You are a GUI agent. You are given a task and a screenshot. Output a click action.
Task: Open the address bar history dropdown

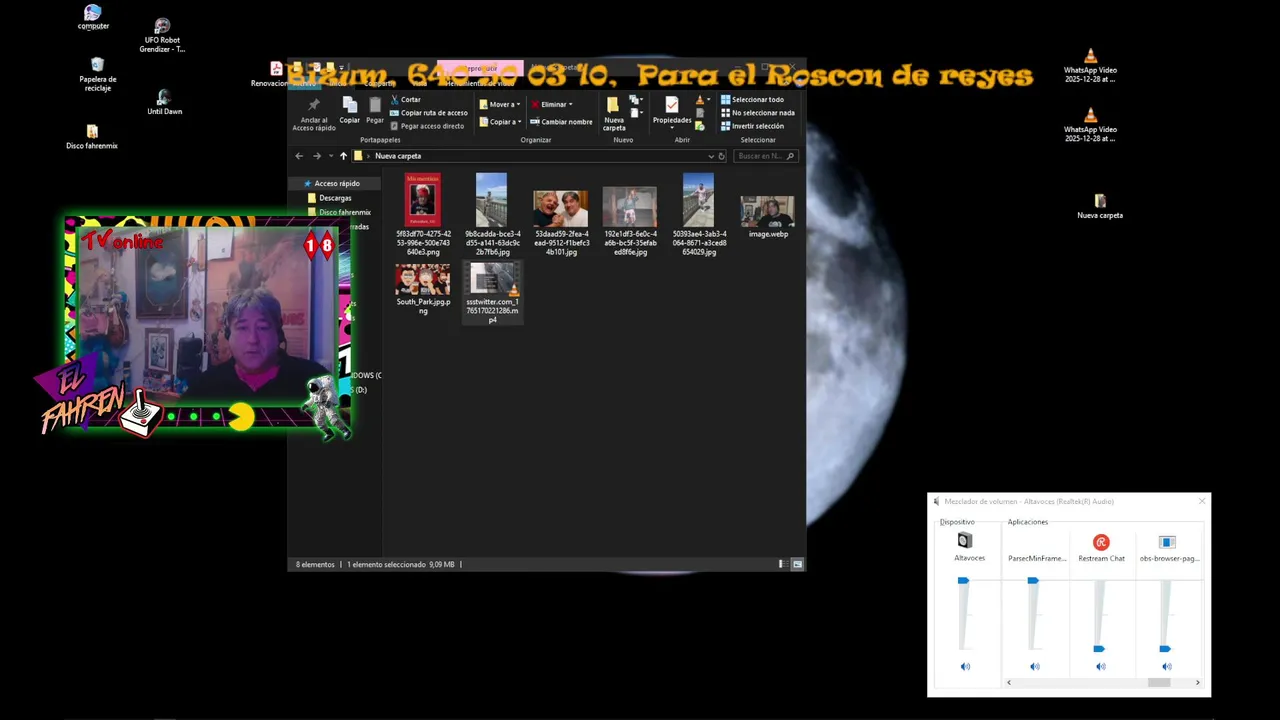(711, 156)
